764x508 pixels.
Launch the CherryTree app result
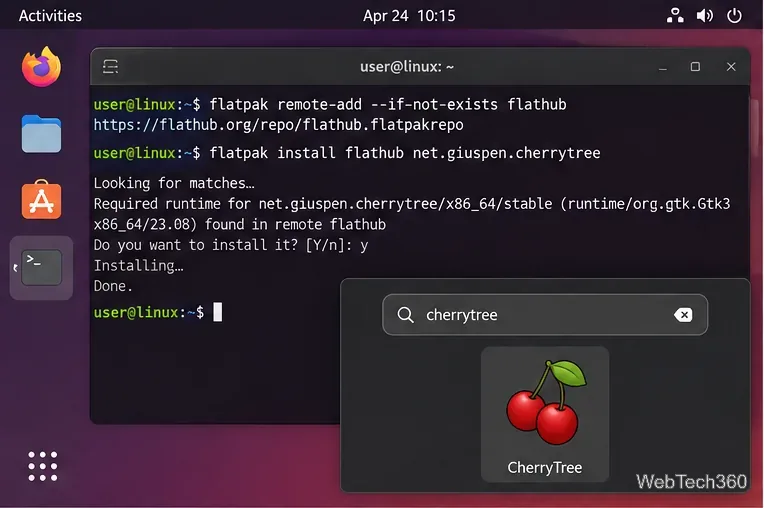pyautogui.click(x=545, y=414)
